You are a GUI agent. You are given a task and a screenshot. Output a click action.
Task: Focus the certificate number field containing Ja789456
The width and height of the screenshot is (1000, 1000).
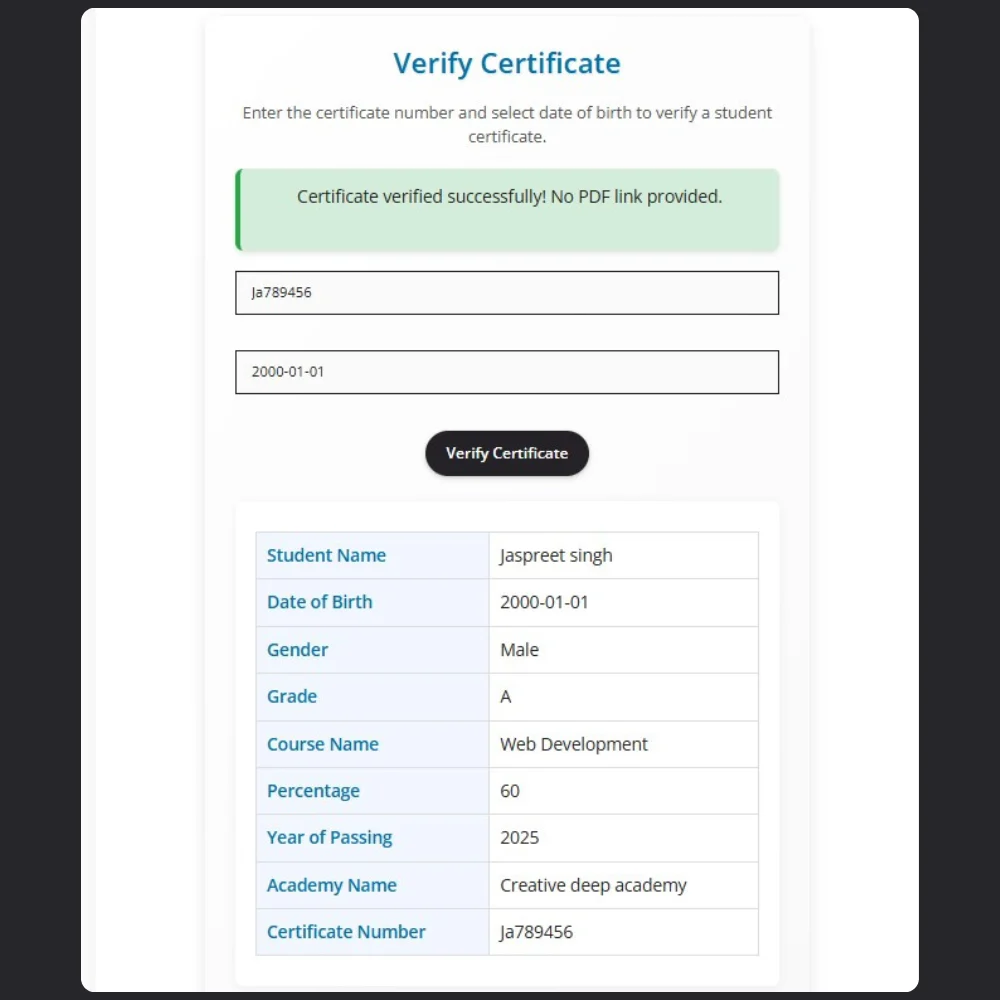[x=507, y=293]
